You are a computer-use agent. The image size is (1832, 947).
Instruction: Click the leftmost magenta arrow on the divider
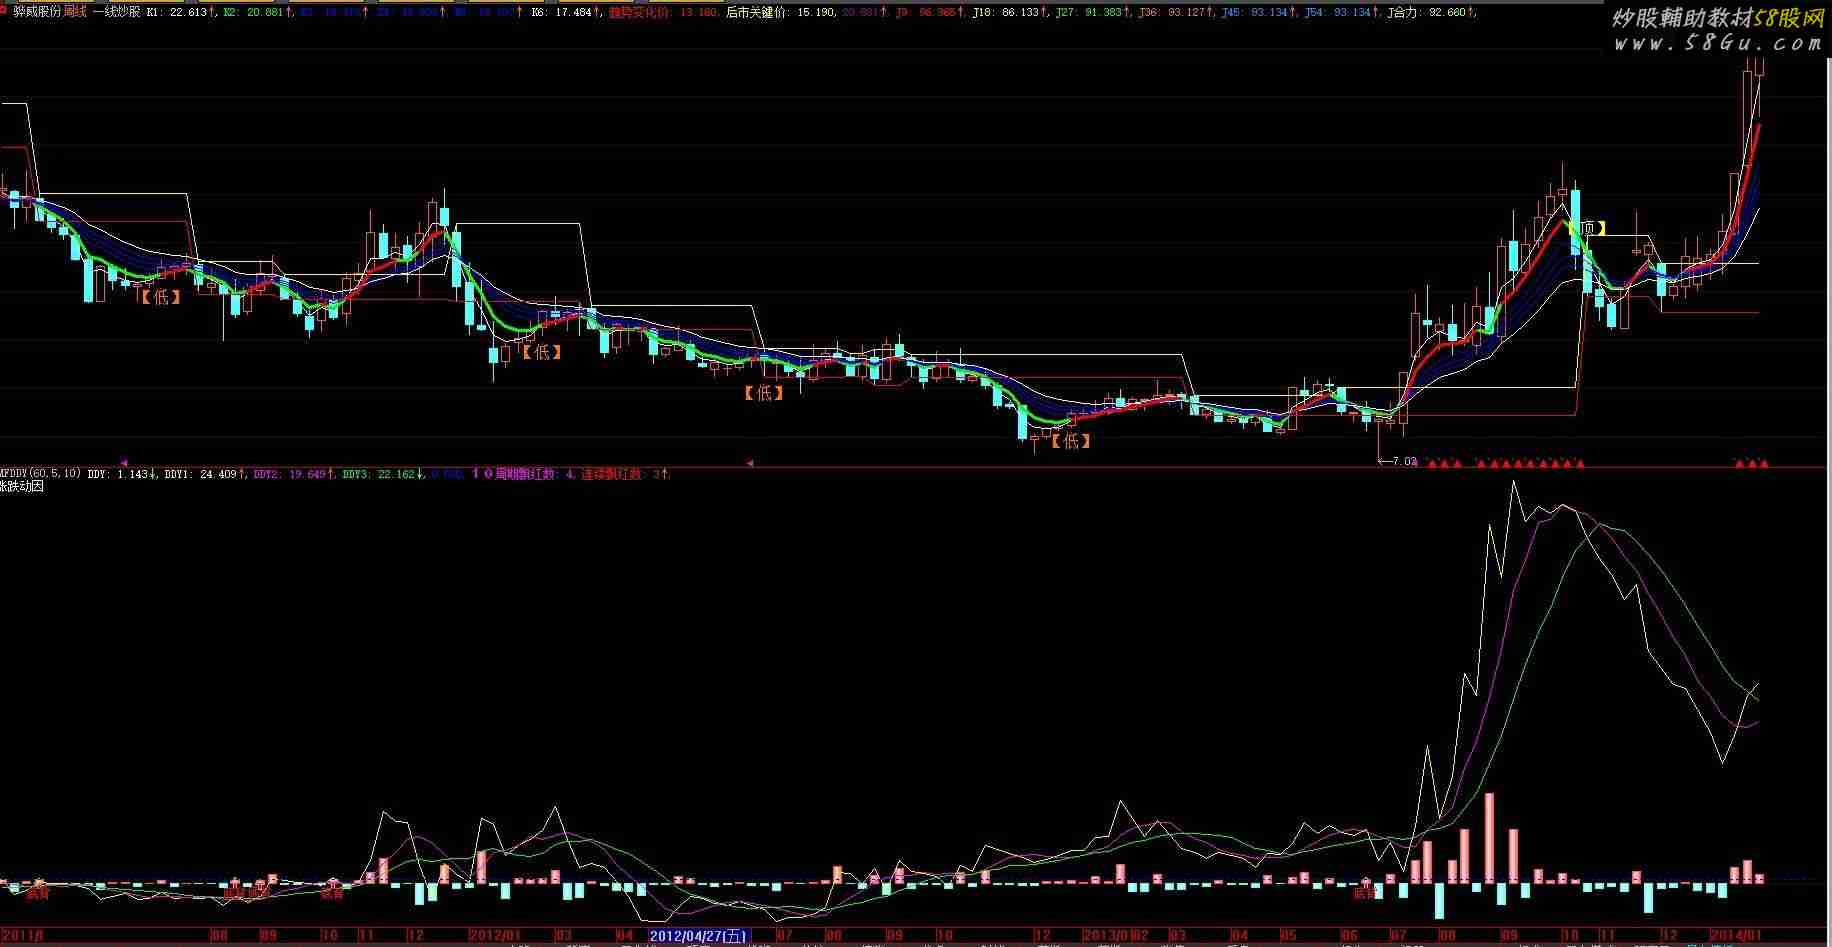[x=124, y=463]
